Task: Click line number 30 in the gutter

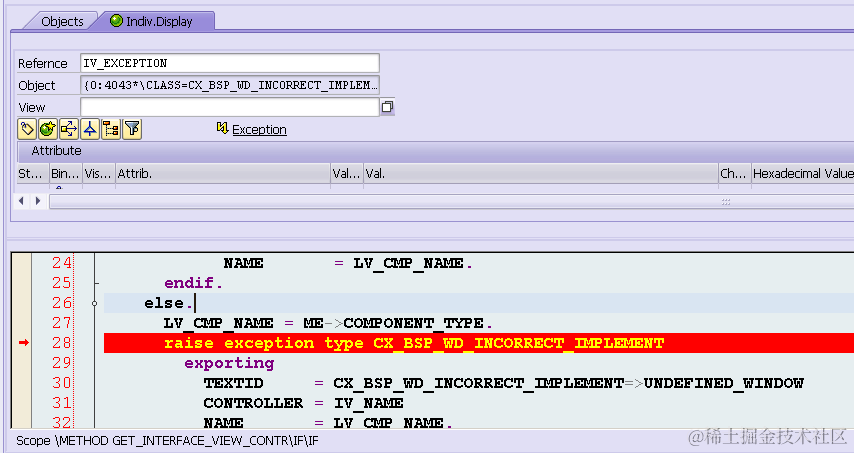Action: (x=62, y=383)
